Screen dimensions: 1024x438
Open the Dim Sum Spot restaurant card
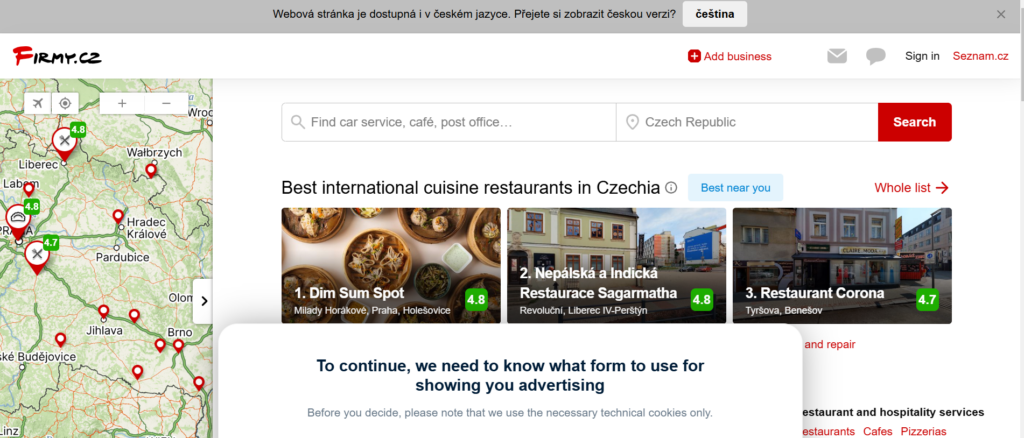[391, 265]
